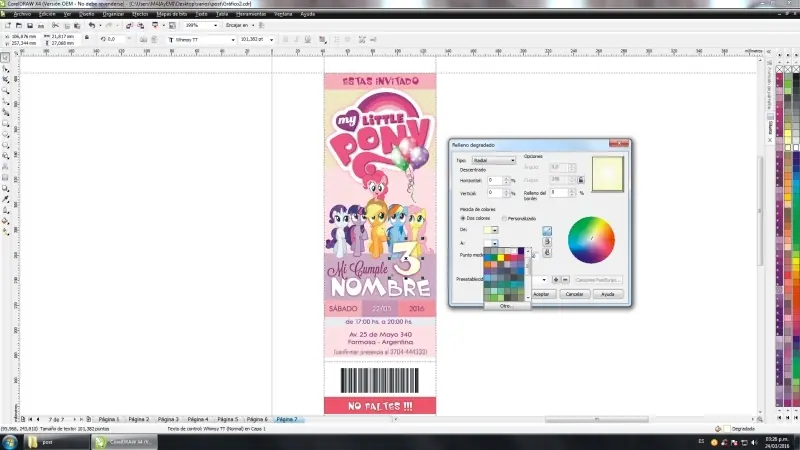Click Otro at bottom of color palette

coord(505,306)
